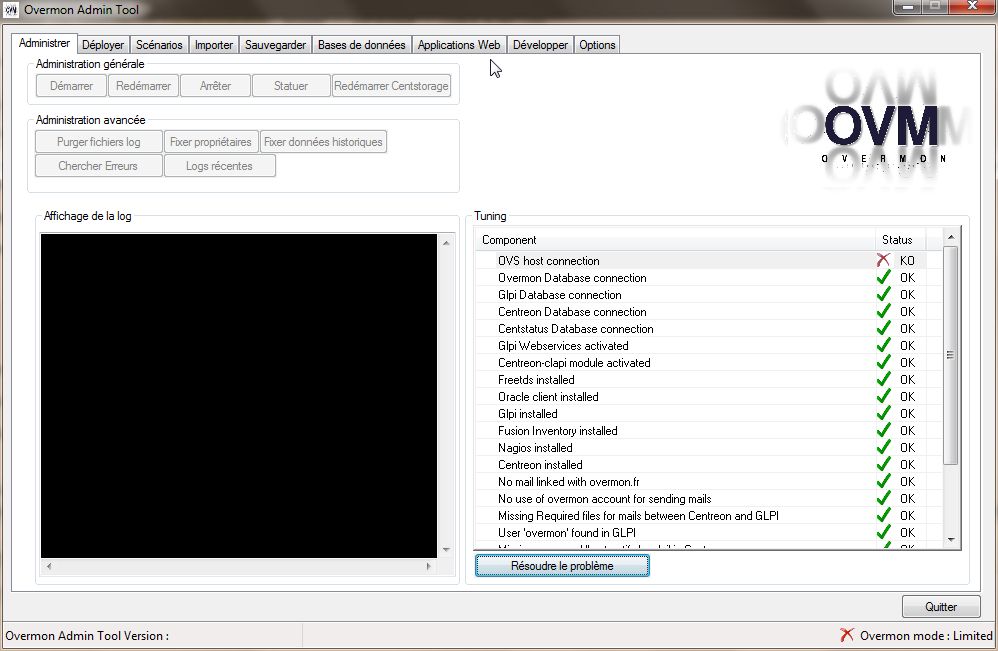
Task: Click log display scroll left arrow
Action: click(x=48, y=566)
